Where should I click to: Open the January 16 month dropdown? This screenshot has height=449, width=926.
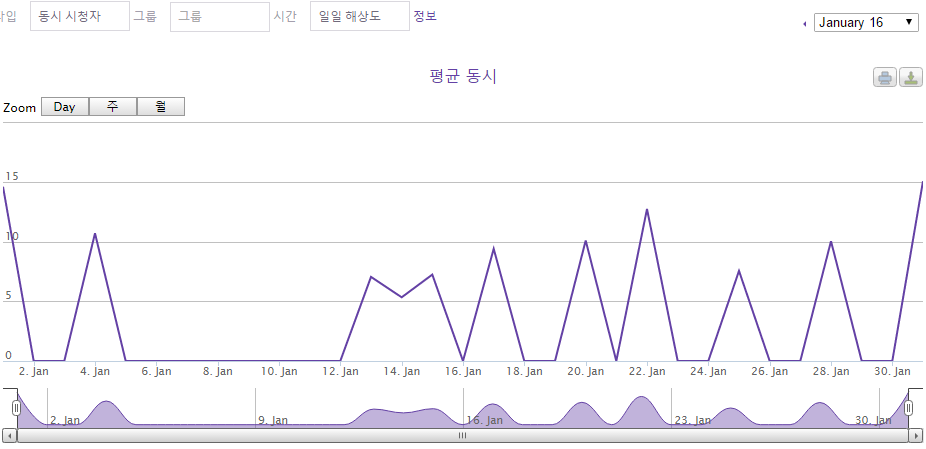(866, 22)
